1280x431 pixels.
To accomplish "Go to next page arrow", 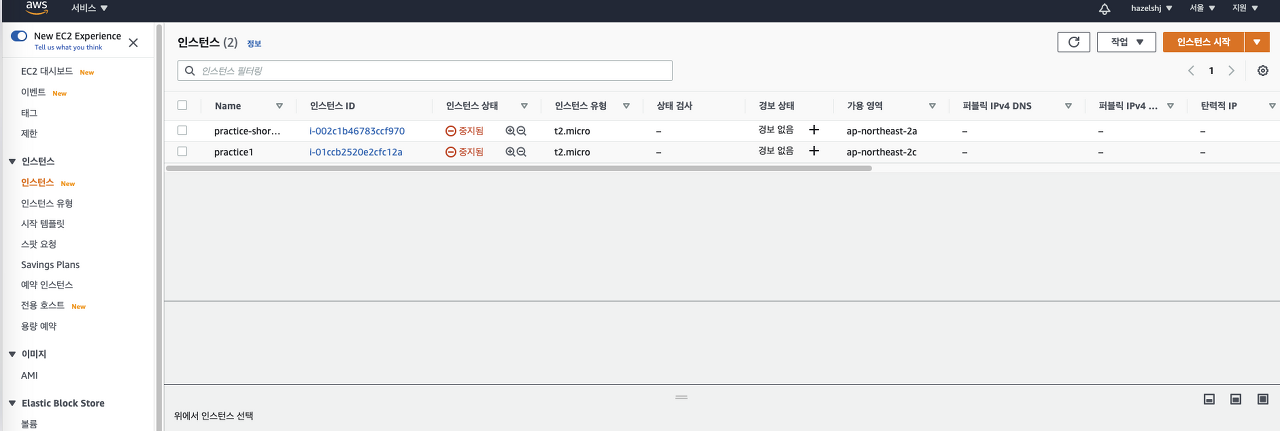I will [1231, 71].
